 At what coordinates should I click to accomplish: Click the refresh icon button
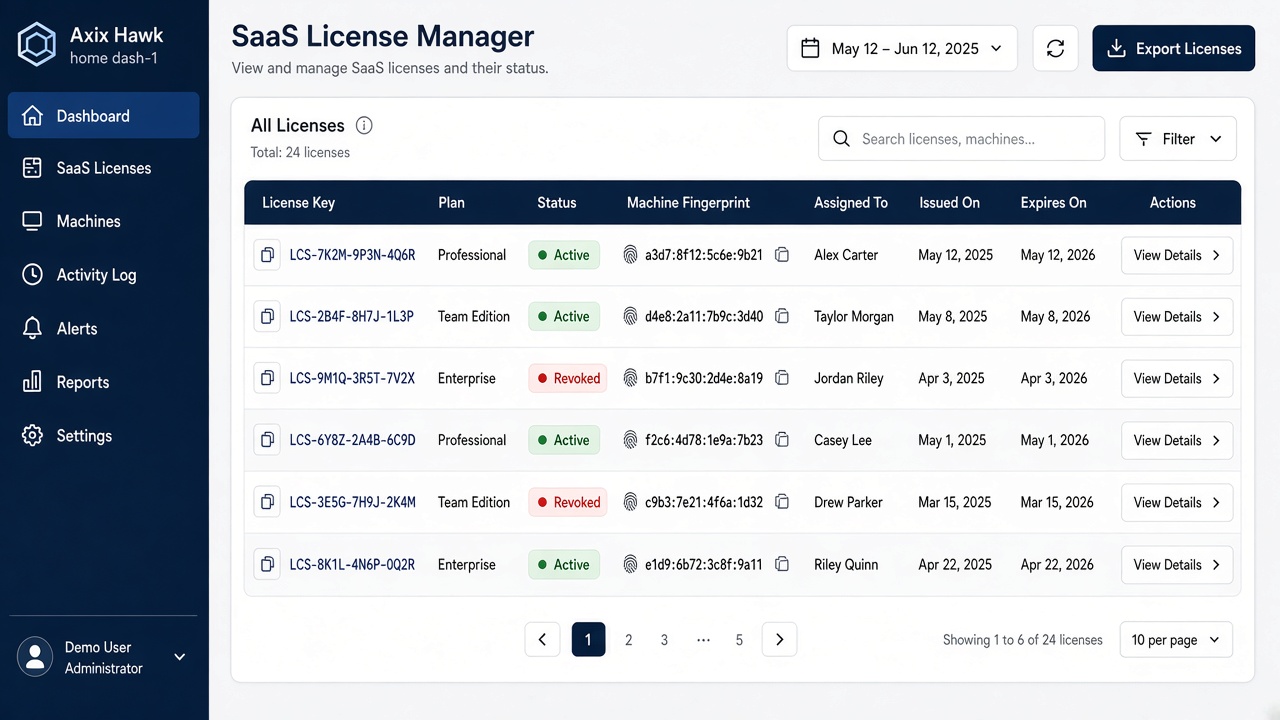1055,48
